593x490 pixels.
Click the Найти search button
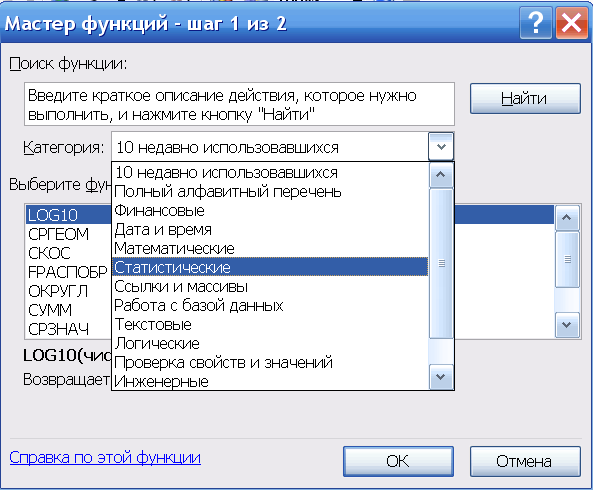pyautogui.click(x=525, y=99)
